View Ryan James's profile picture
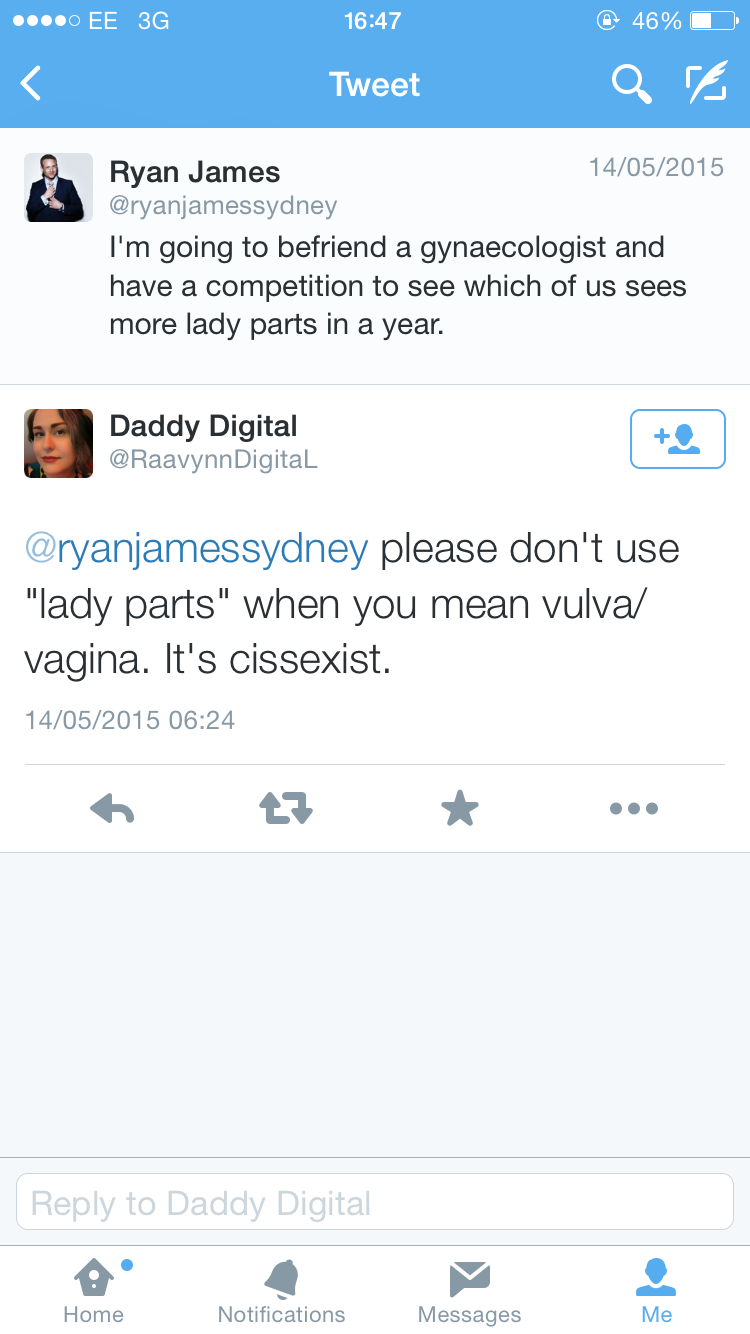 click(59, 187)
